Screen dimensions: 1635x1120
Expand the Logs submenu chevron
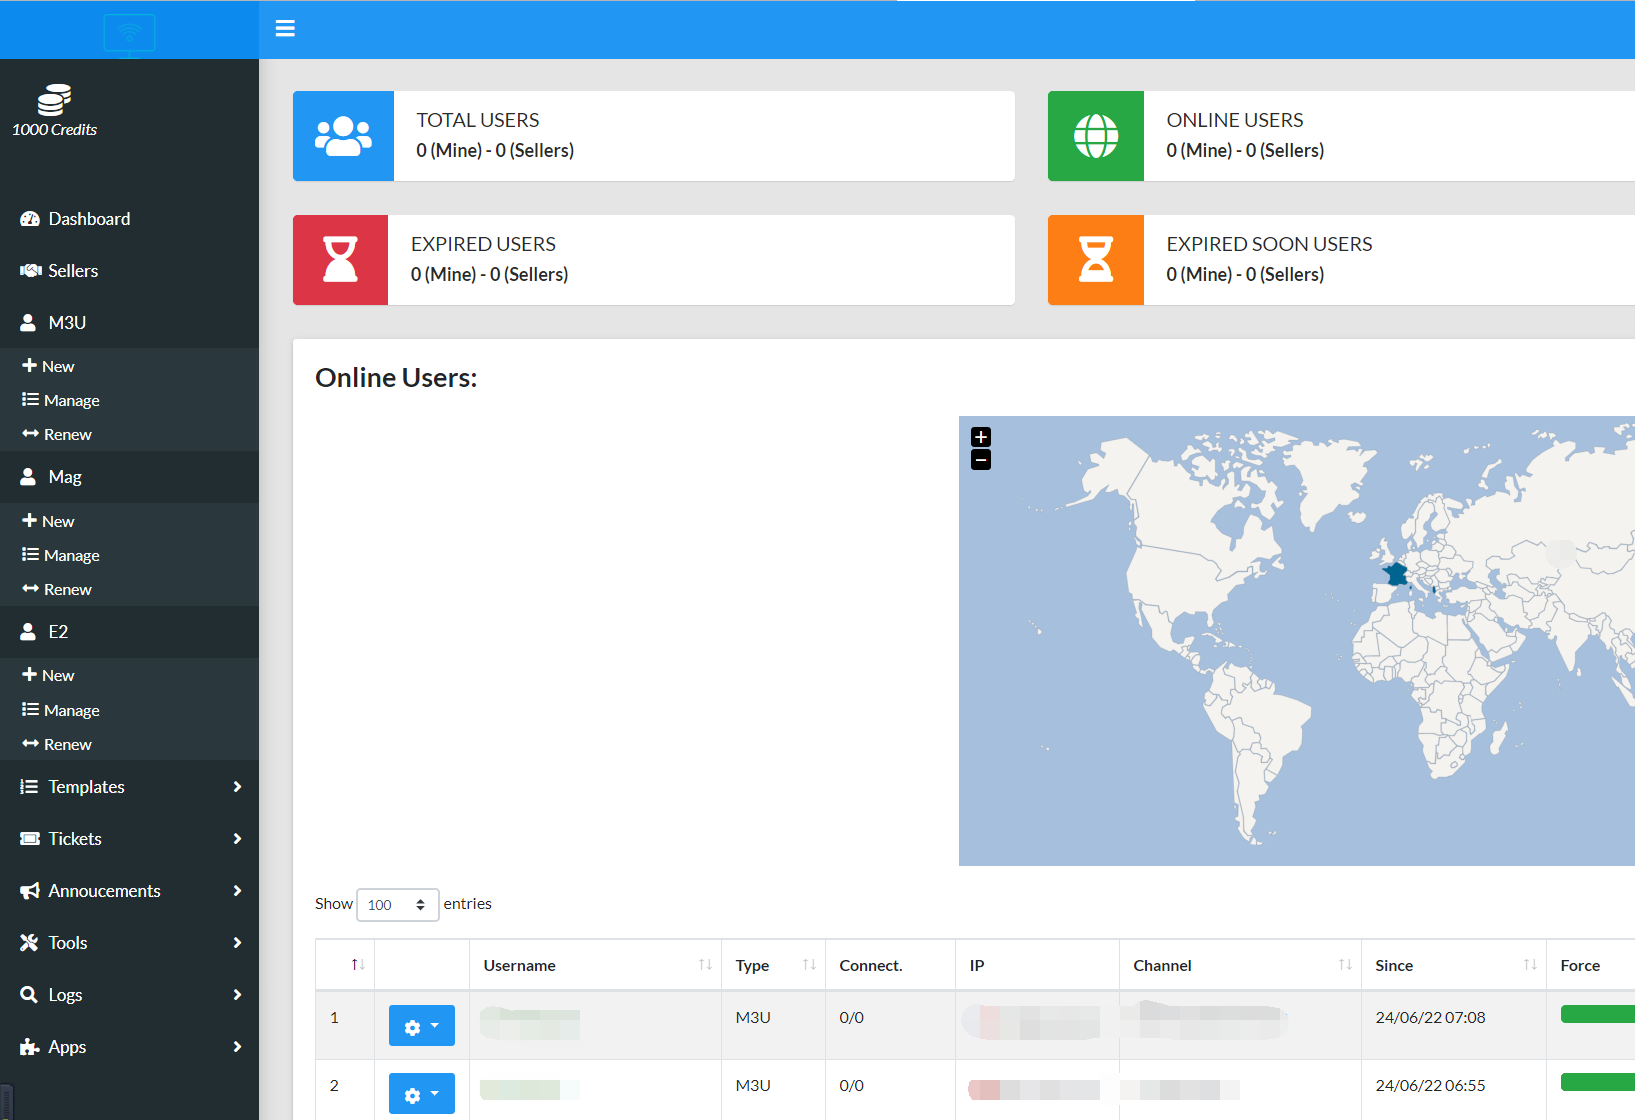click(237, 995)
